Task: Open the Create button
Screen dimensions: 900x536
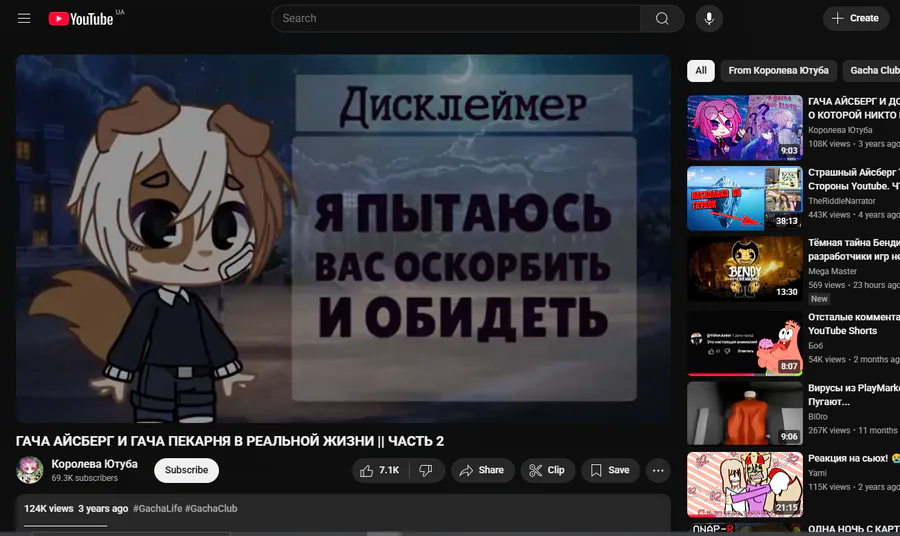Action: click(855, 18)
